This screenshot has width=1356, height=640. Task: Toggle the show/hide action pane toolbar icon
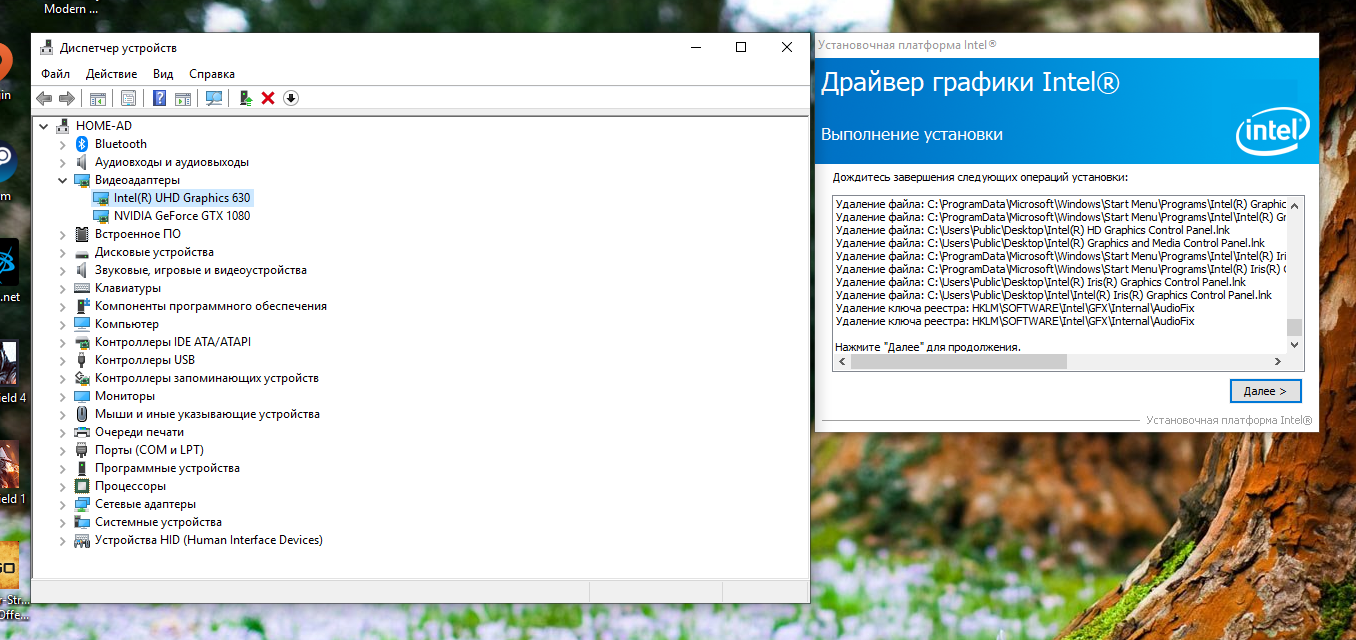pyautogui.click(x=183, y=98)
